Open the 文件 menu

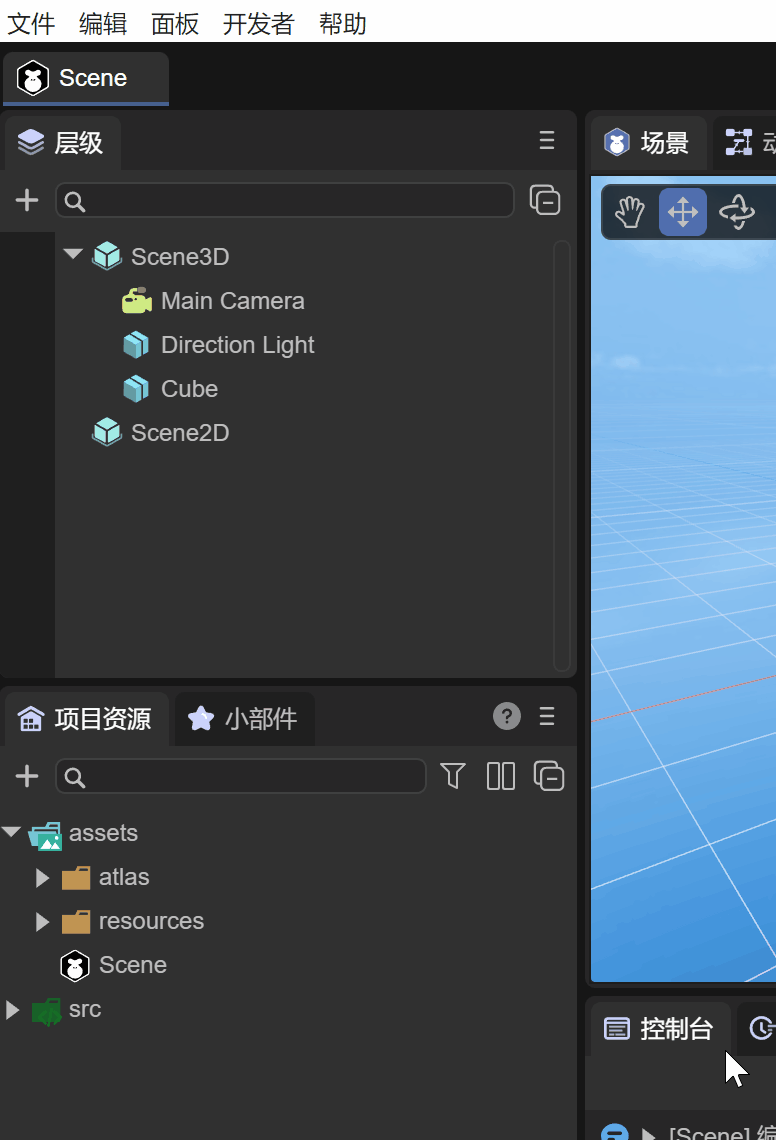tap(31, 24)
